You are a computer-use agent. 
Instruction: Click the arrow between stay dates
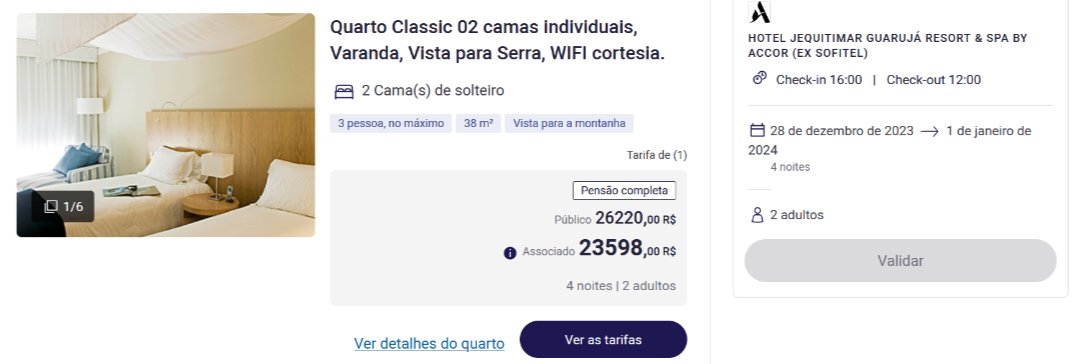click(930, 132)
